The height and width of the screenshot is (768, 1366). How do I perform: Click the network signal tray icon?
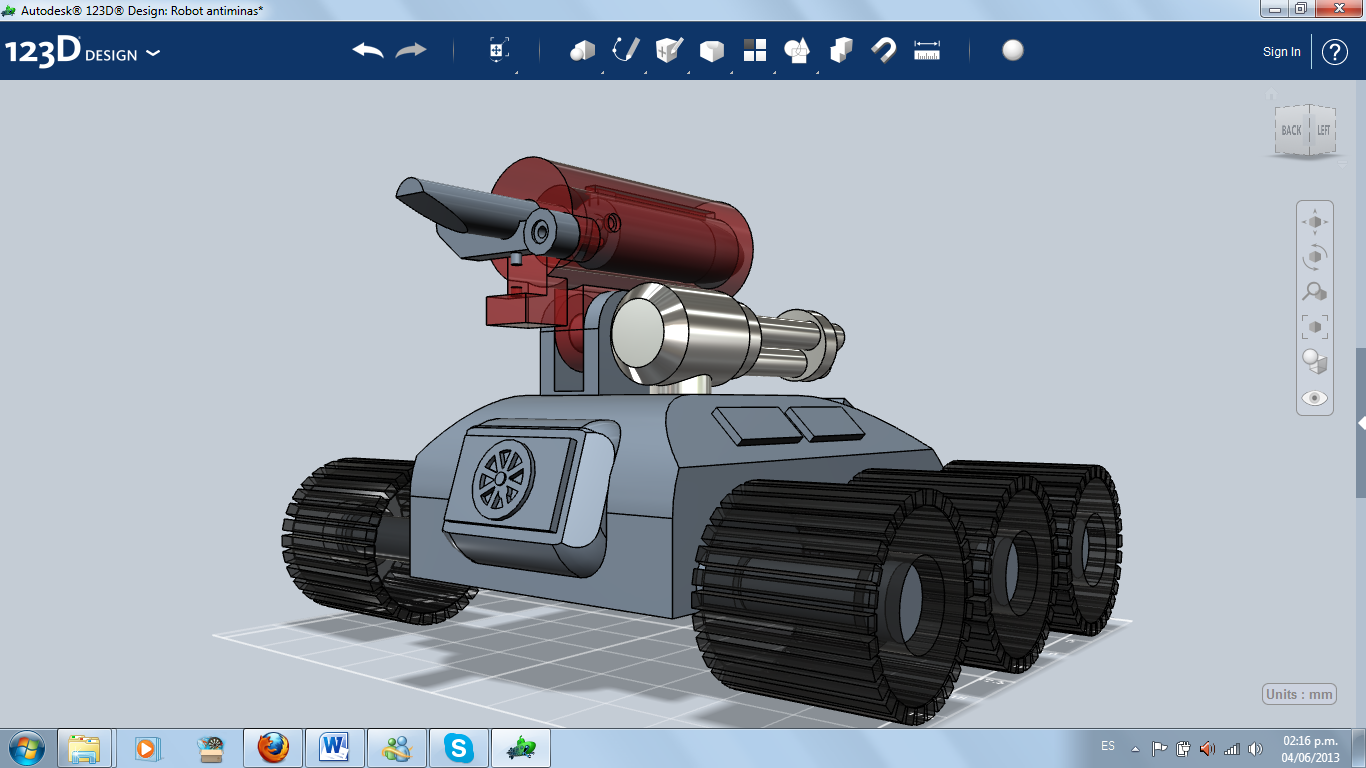(1231, 748)
